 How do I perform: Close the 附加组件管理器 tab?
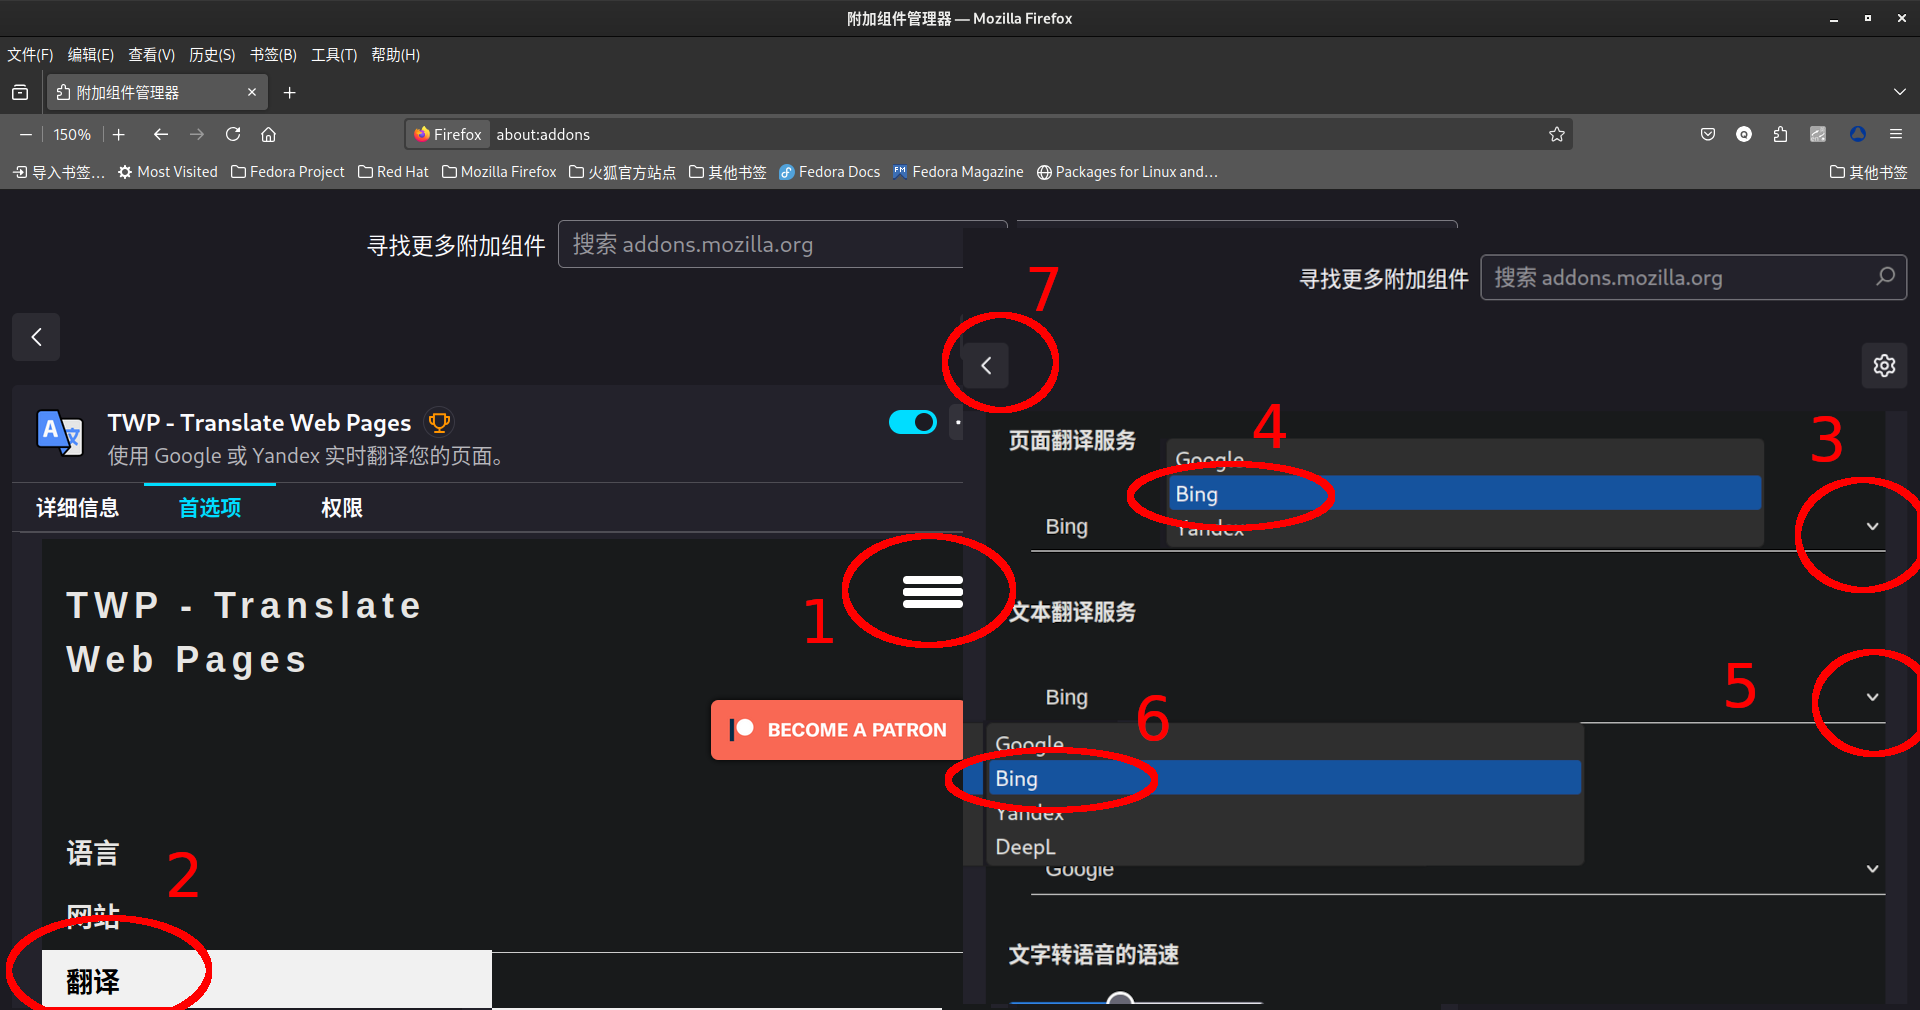252,92
